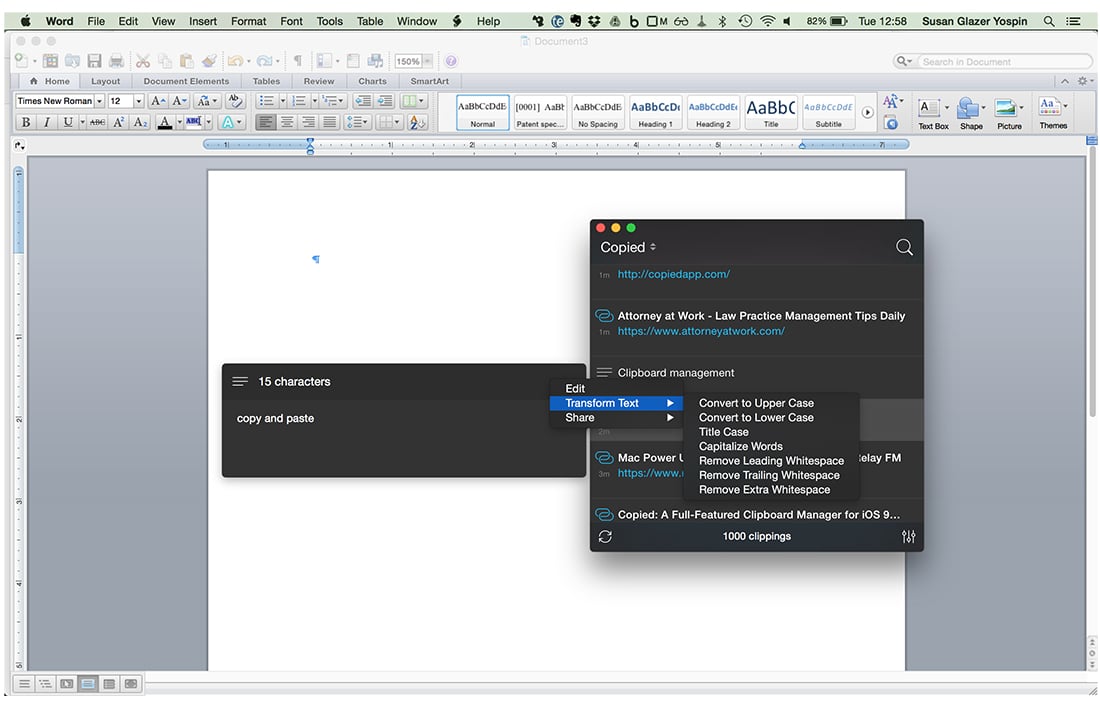This screenshot has width=1100, height=710.
Task: Open the font size dropdown showing 12
Action: tap(139, 101)
